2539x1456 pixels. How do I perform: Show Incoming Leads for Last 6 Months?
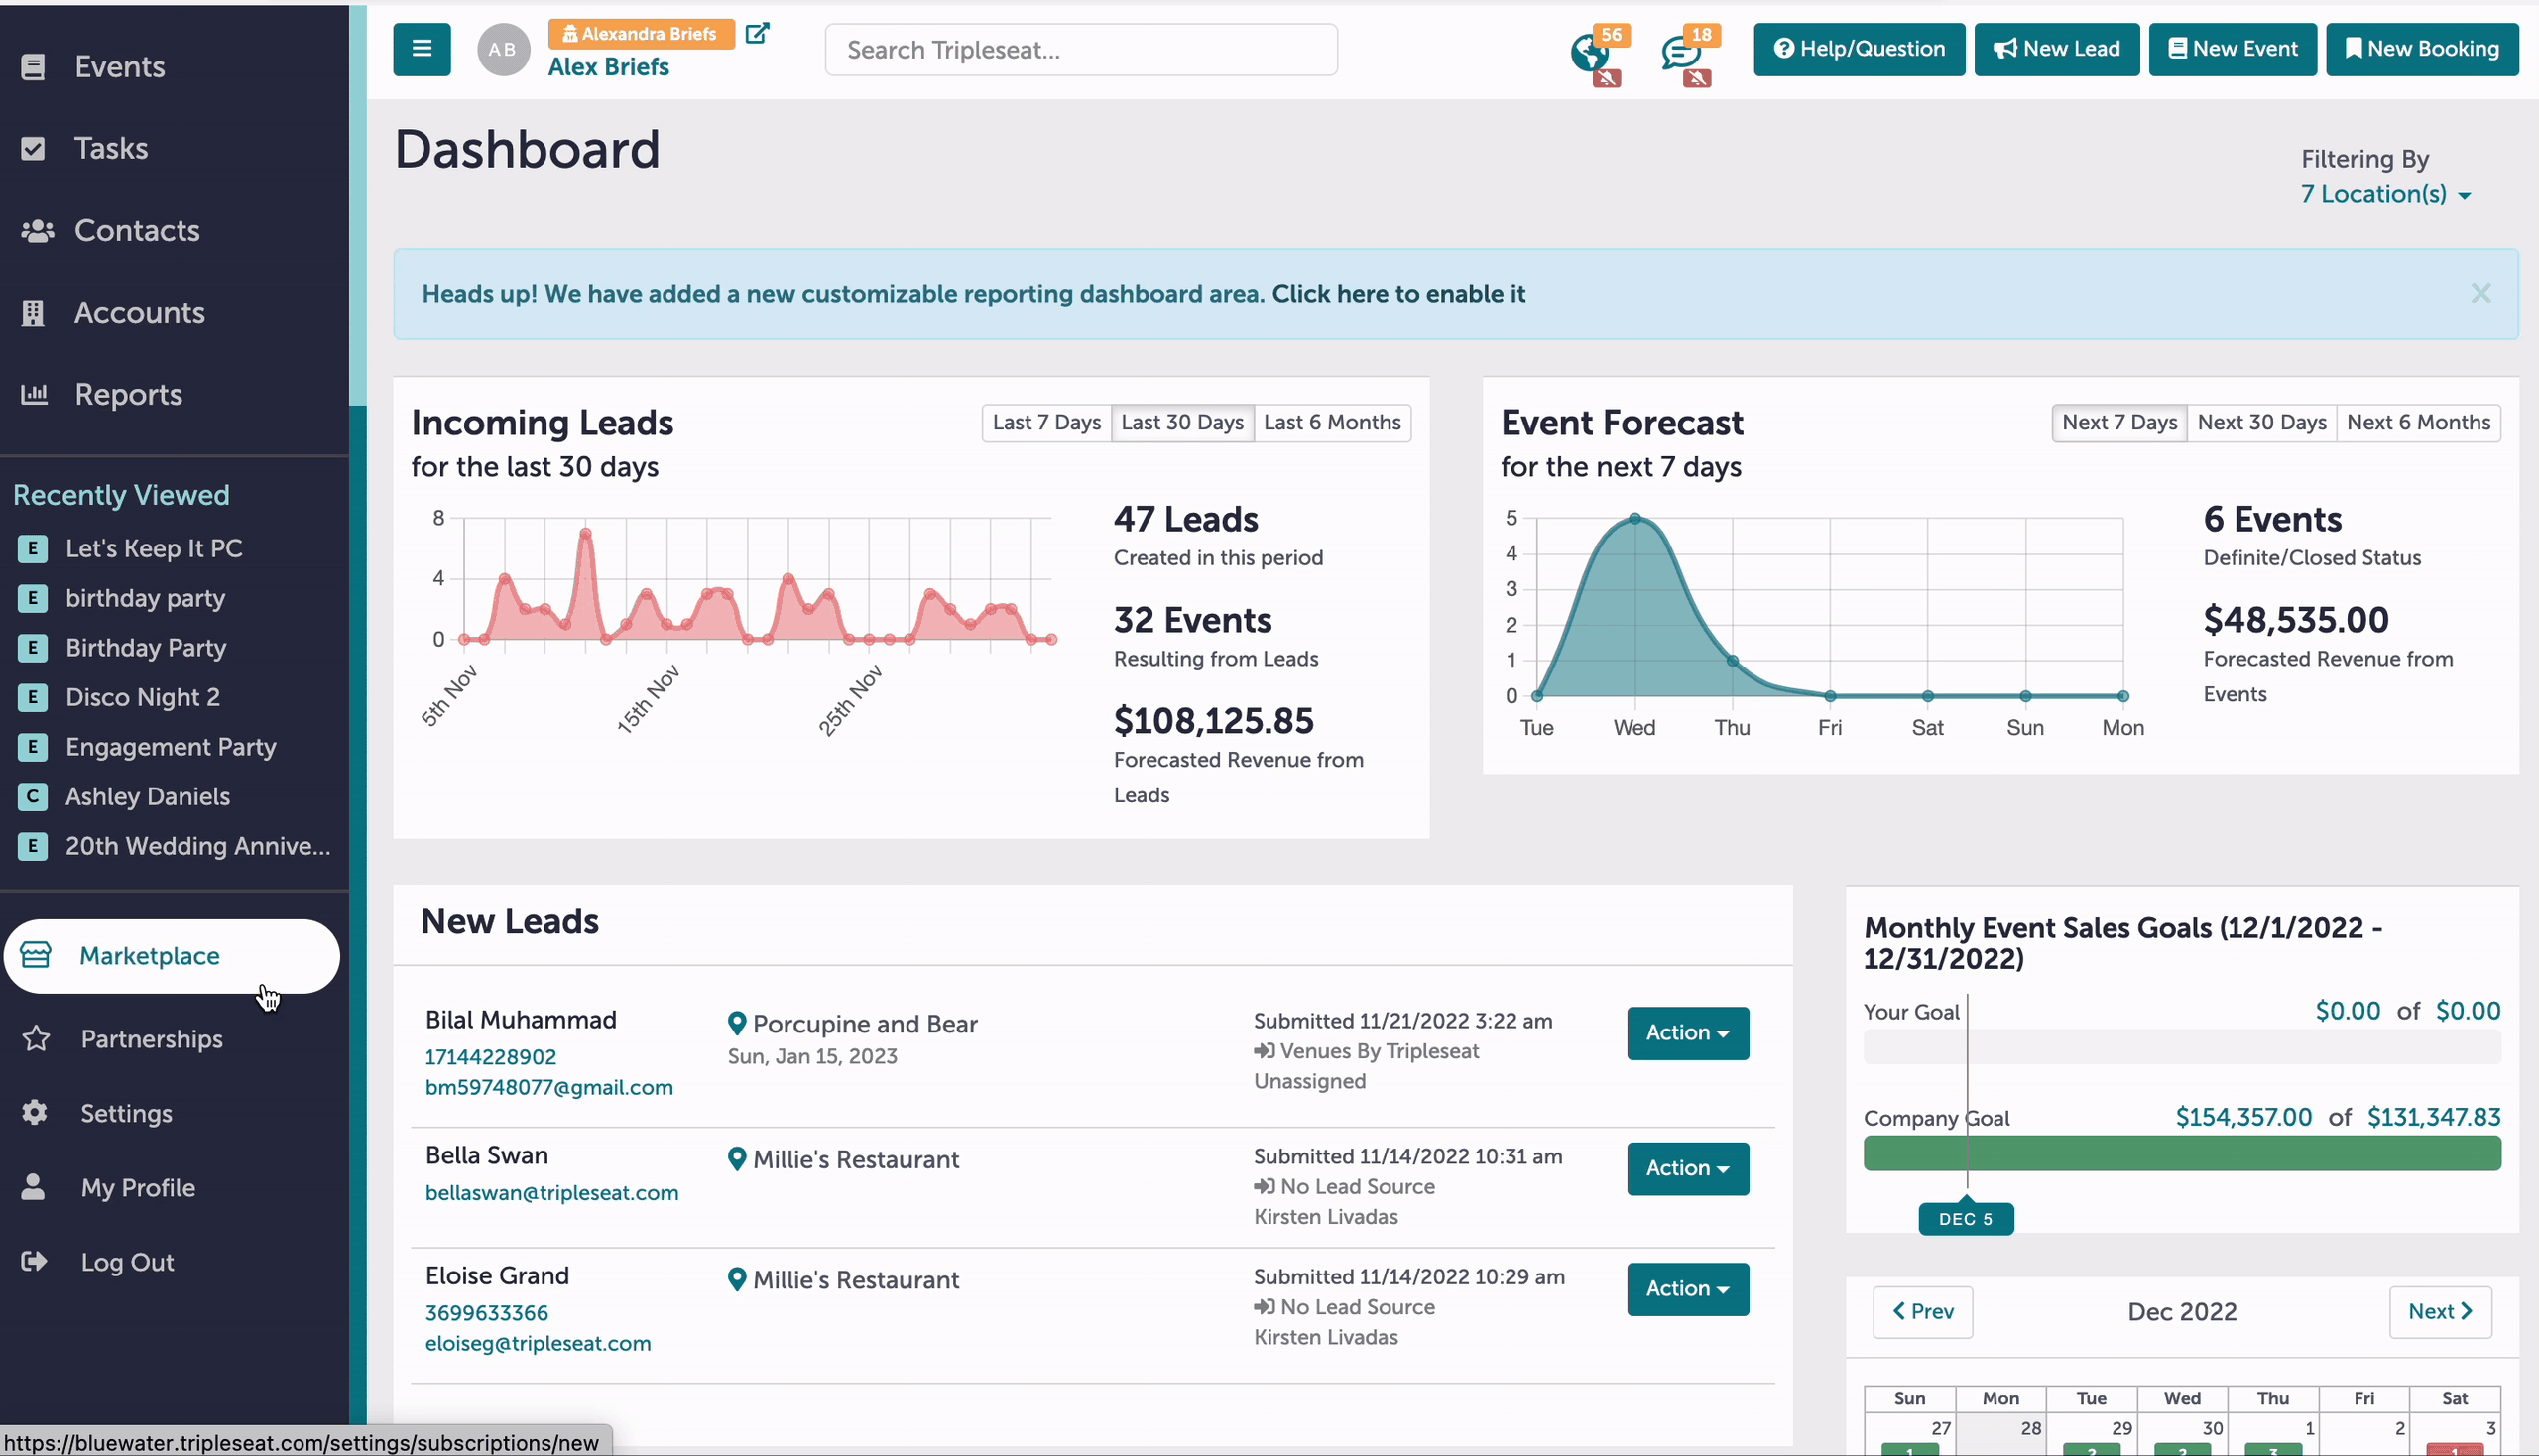pyautogui.click(x=1332, y=423)
